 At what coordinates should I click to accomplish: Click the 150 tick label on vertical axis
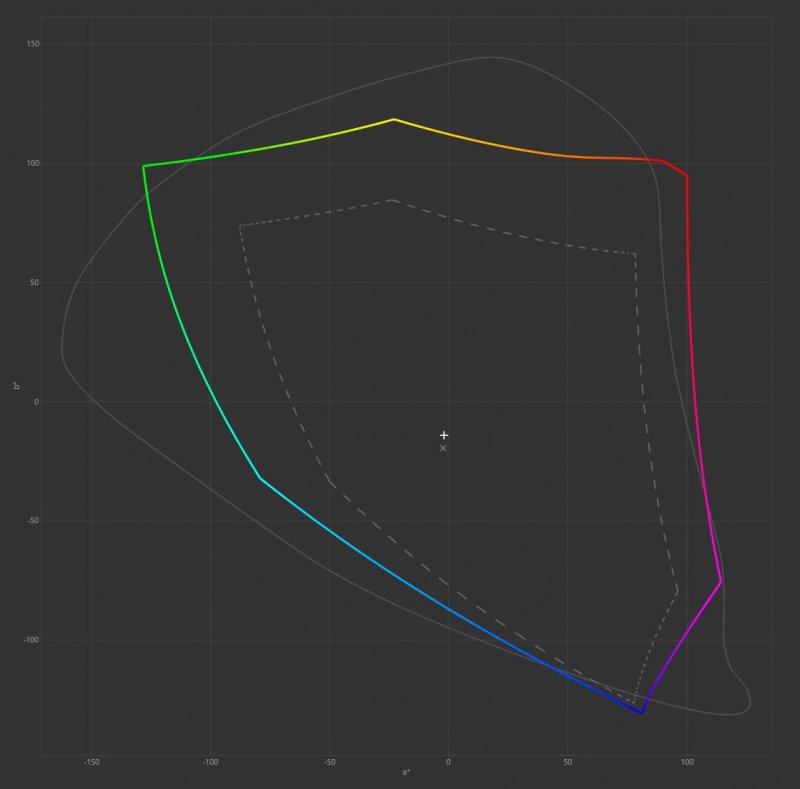tap(33, 45)
